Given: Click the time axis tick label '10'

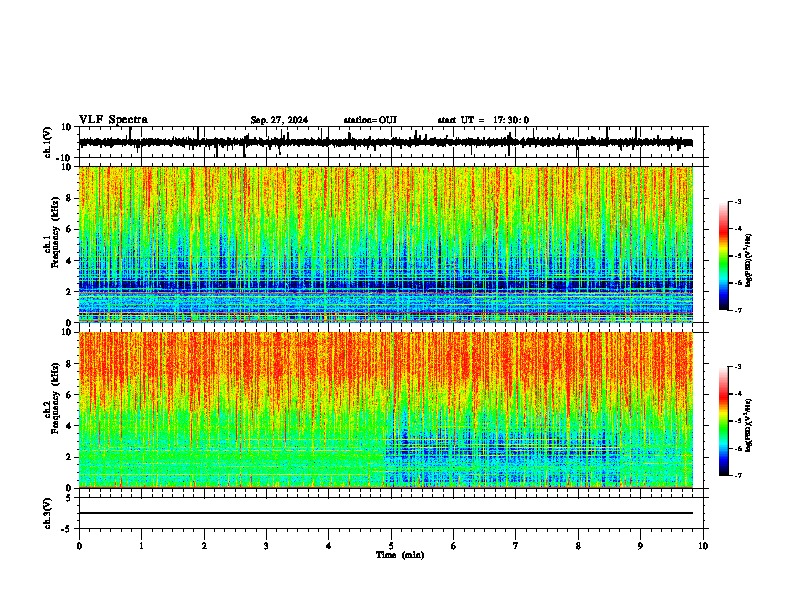Looking at the screenshot, I should pyautogui.click(x=703, y=546).
